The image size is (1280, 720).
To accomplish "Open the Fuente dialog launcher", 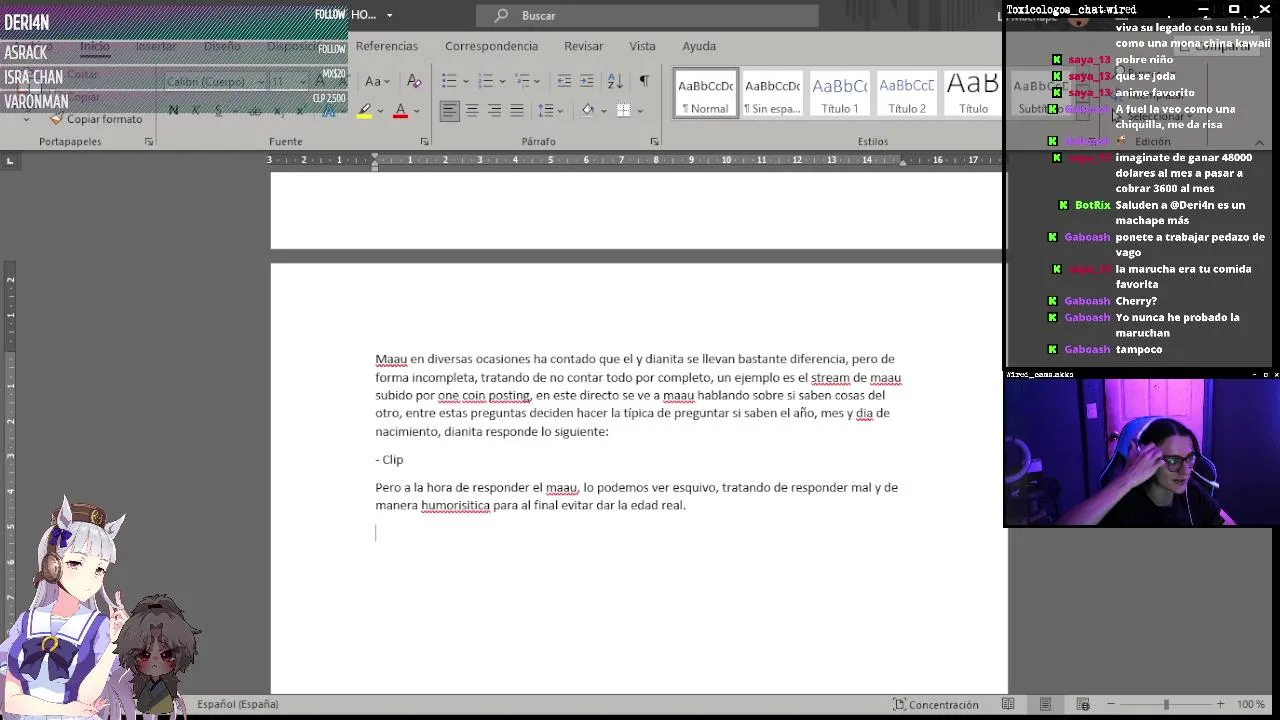I will click(424, 142).
